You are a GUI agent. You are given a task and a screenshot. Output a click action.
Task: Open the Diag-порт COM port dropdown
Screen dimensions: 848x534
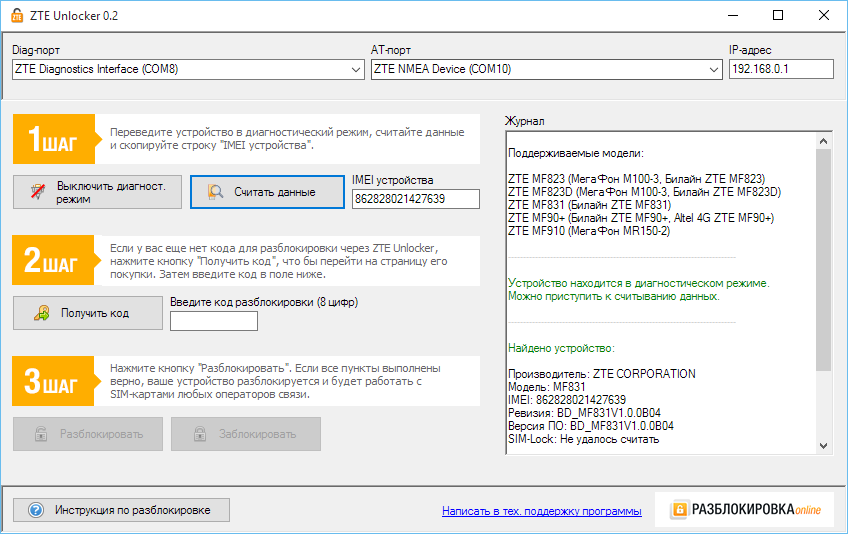tap(188, 69)
